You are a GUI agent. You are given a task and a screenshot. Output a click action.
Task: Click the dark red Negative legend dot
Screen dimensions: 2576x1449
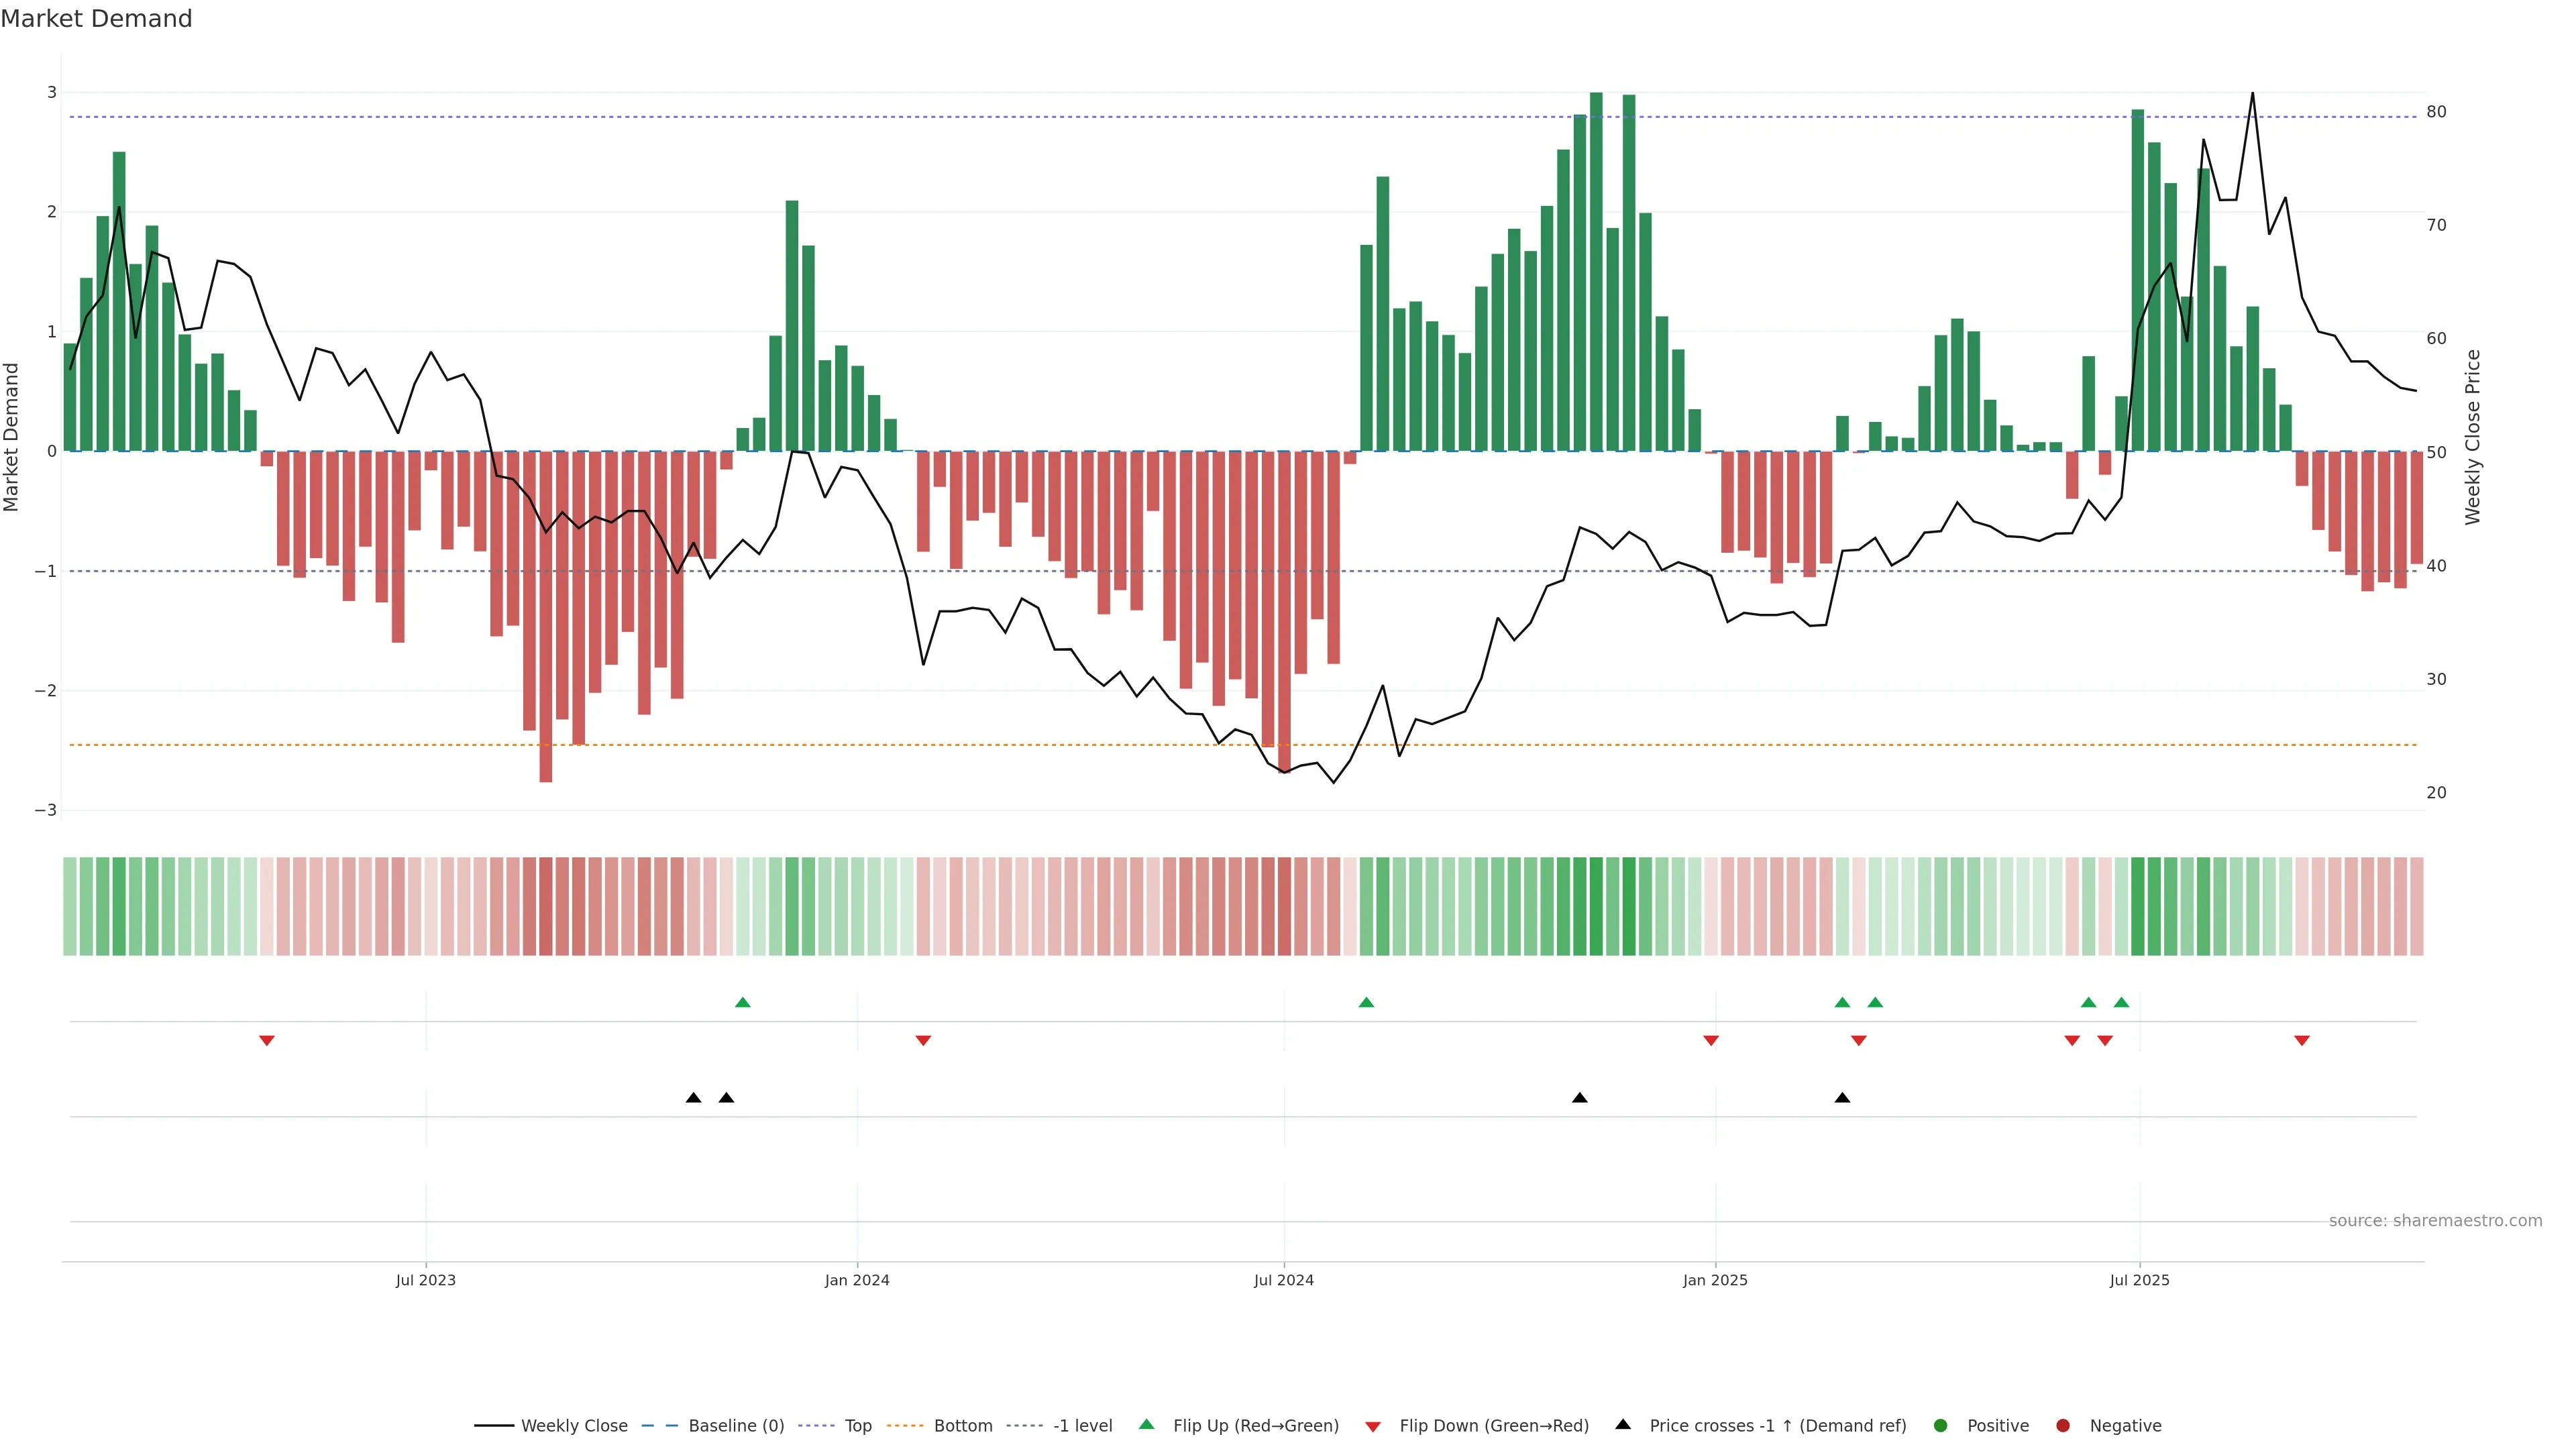click(x=2063, y=1426)
